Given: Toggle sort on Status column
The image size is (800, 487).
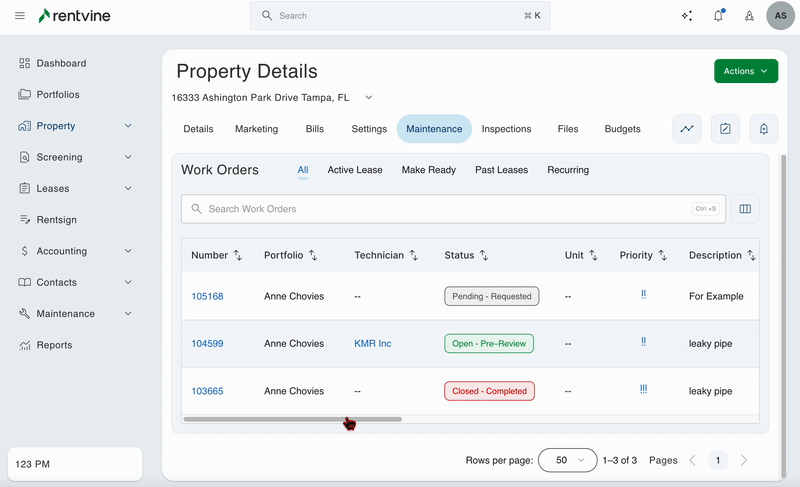Looking at the screenshot, I should [483, 256].
